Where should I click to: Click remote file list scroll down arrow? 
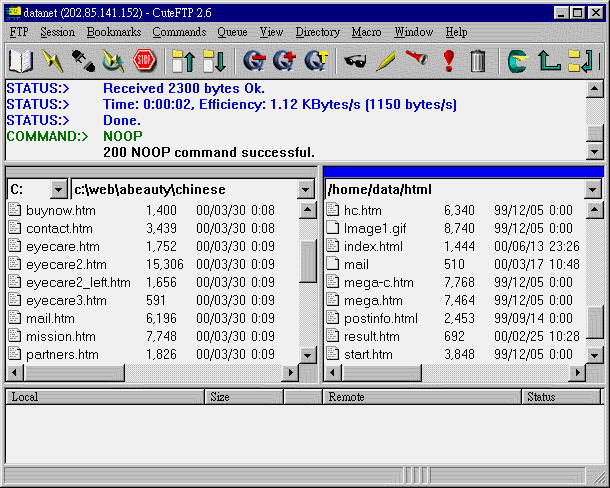point(595,355)
